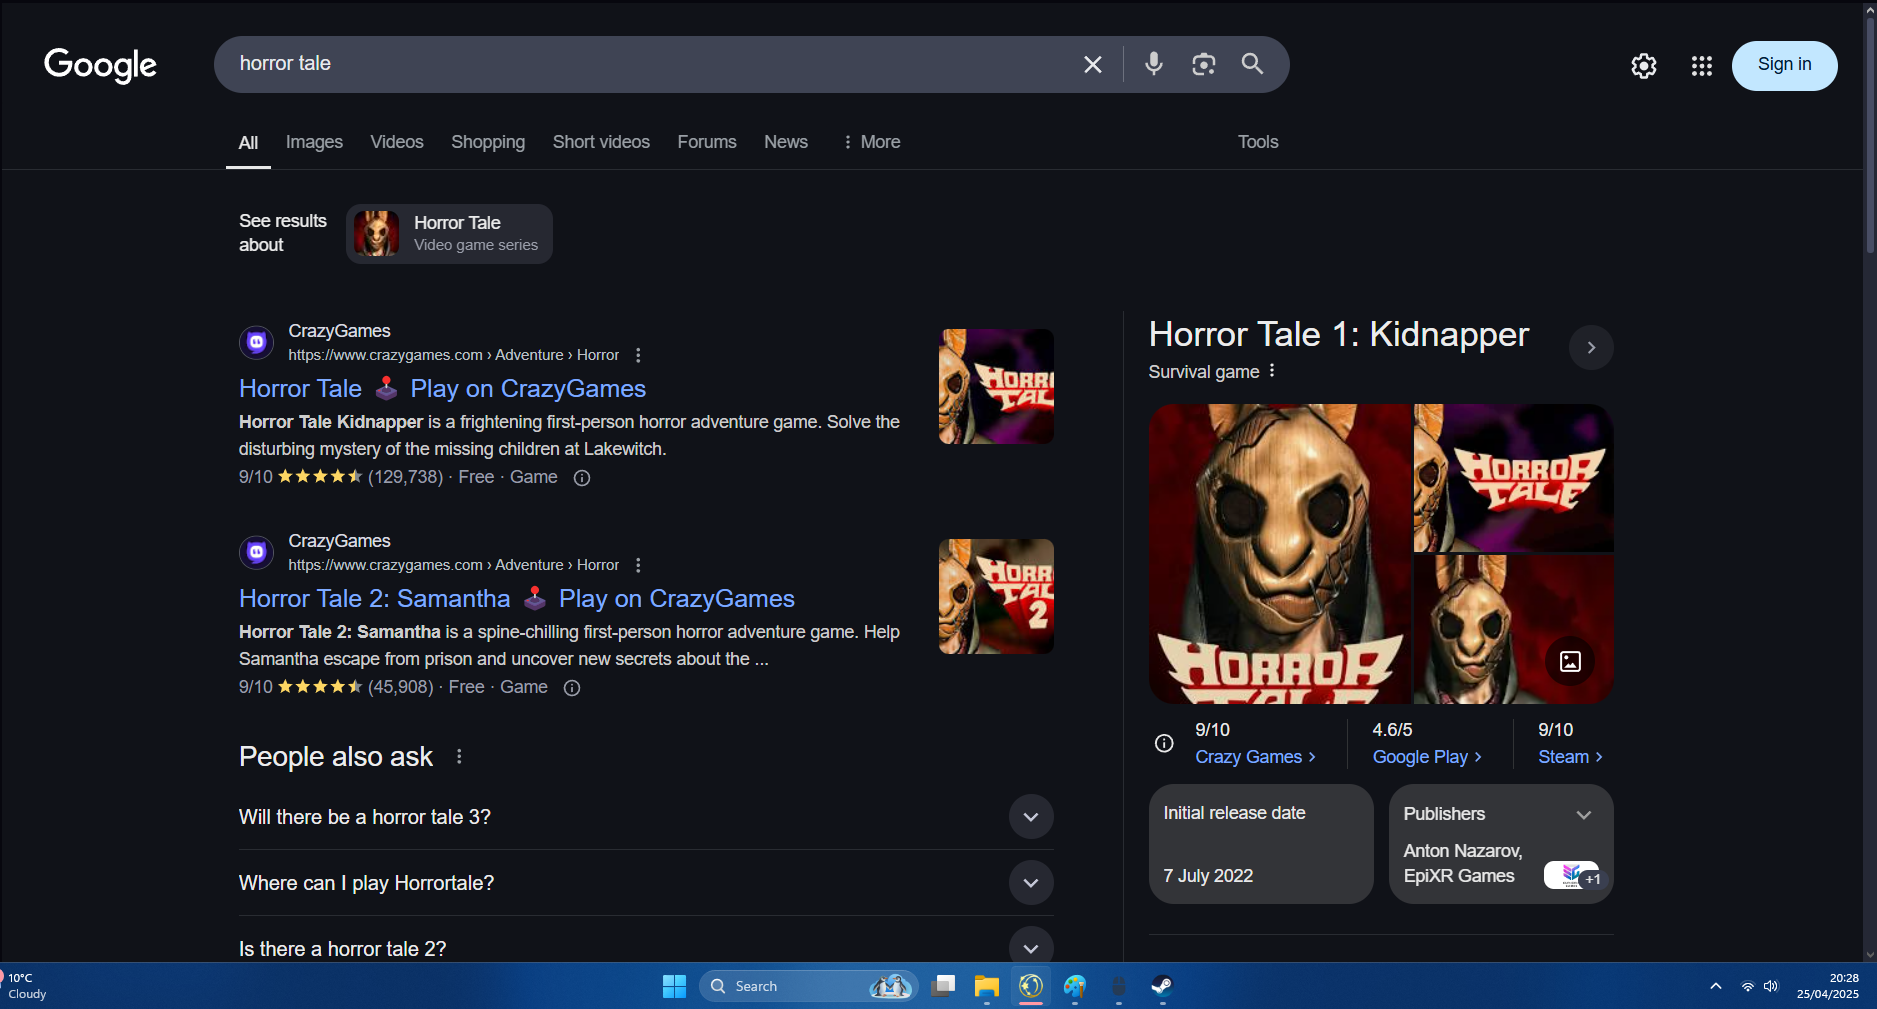Switch to the News tab
1877x1009 pixels.
pos(786,142)
